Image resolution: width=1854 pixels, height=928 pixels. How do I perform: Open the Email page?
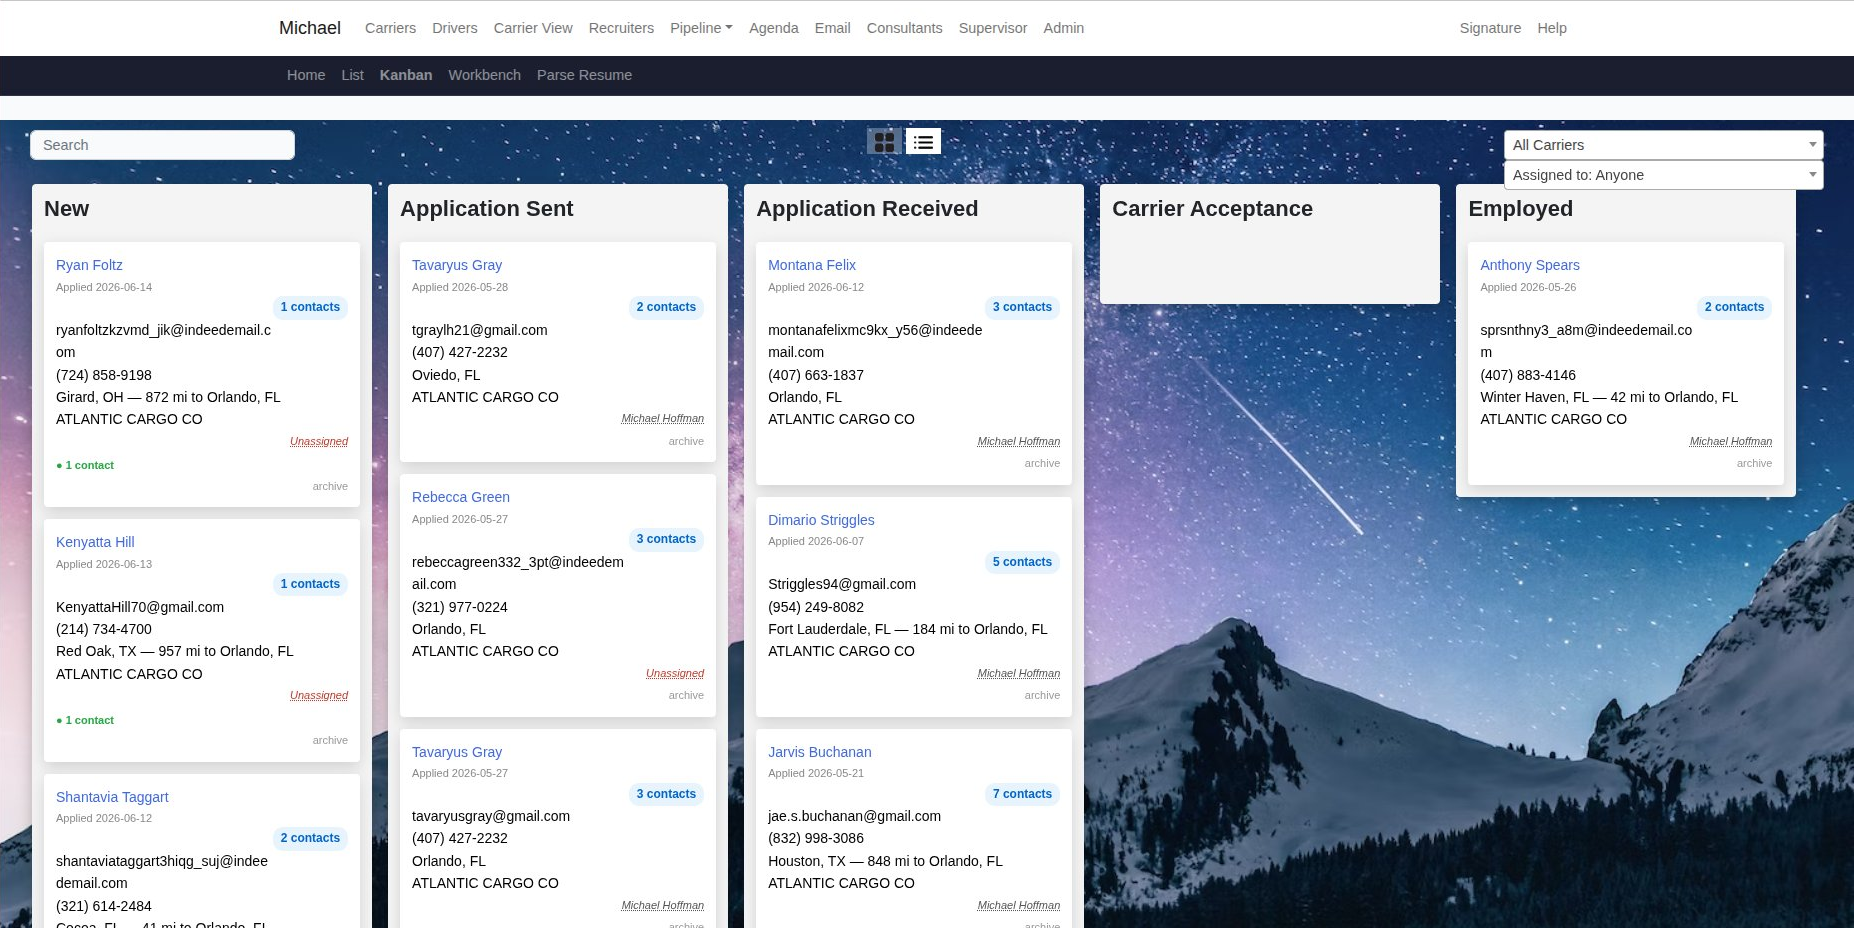(832, 28)
